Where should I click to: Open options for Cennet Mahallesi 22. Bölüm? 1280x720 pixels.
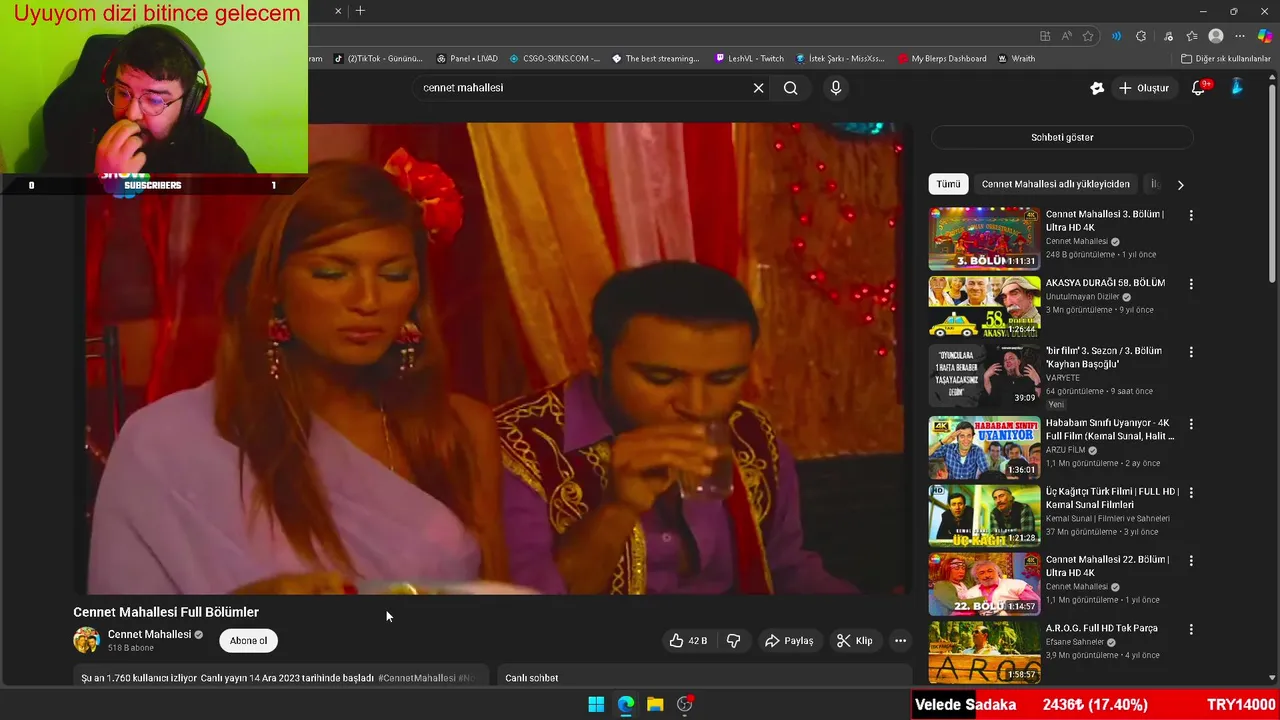click(1190, 560)
